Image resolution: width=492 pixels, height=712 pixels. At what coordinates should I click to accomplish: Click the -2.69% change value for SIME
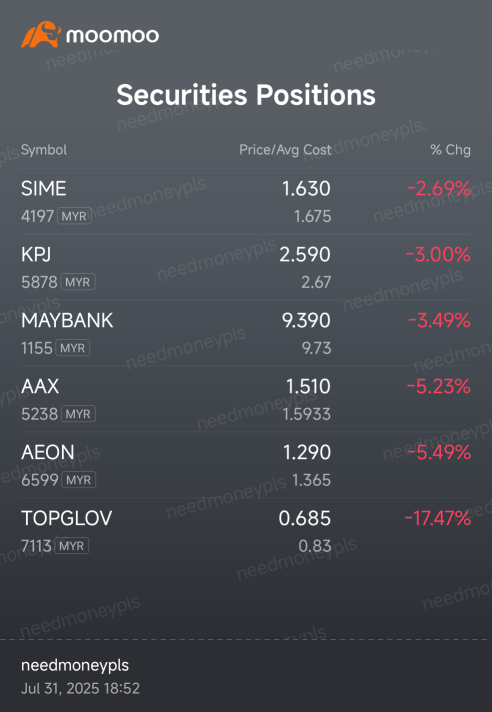439,188
